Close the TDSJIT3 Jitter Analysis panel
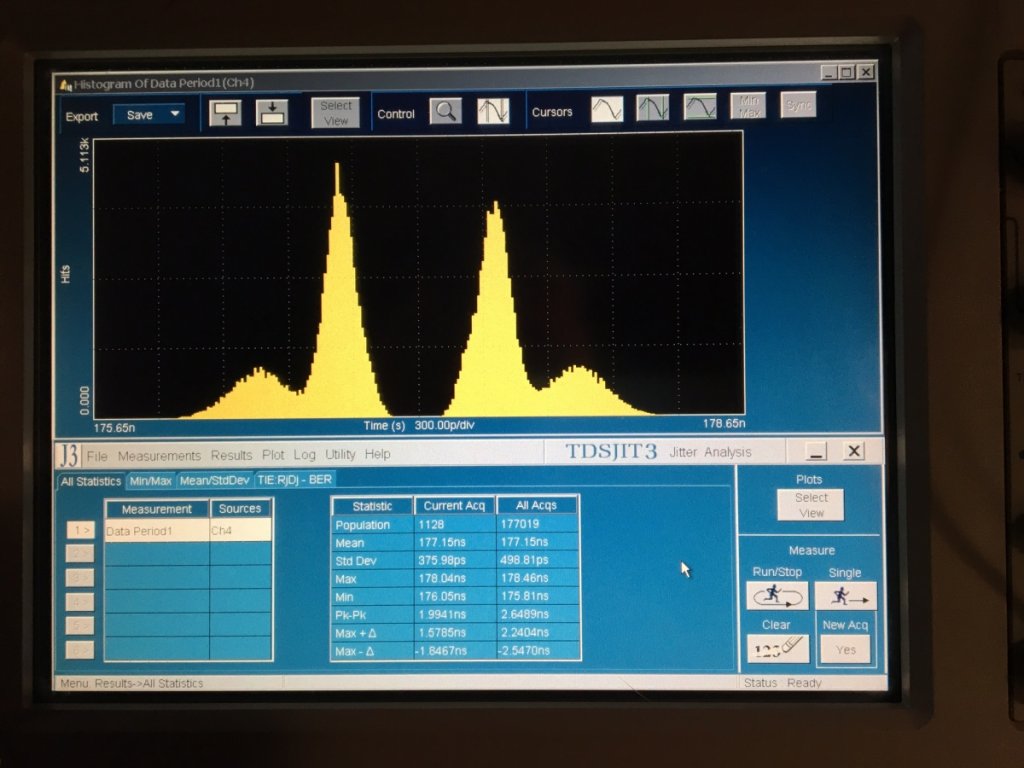 point(854,451)
